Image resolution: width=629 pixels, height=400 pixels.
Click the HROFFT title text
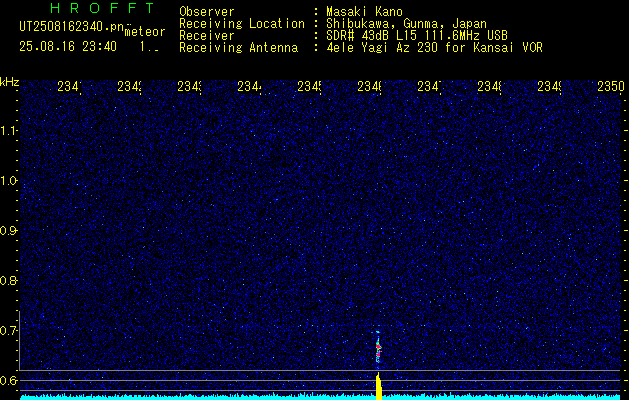click(x=103, y=8)
